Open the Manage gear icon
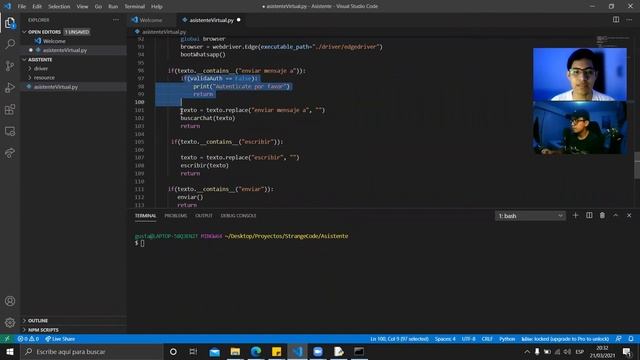 [10, 322]
